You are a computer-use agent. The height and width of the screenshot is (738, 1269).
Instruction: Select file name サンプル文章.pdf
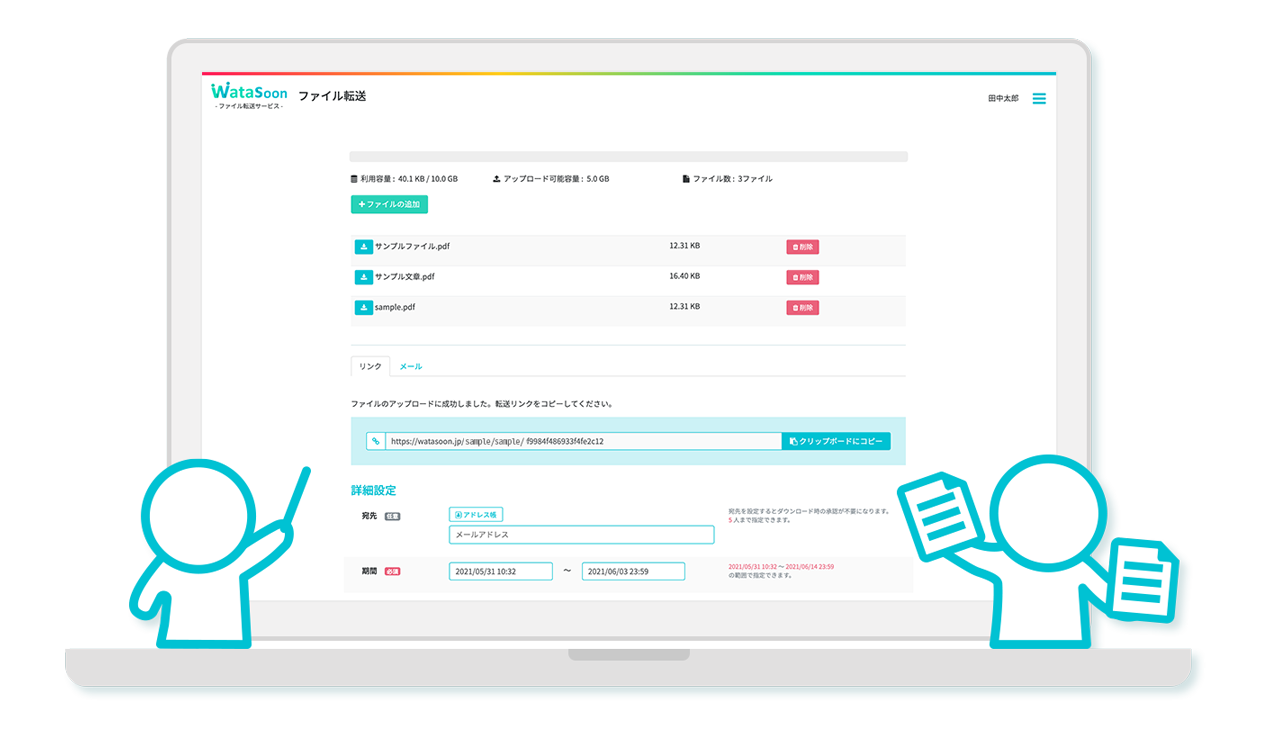click(x=405, y=276)
